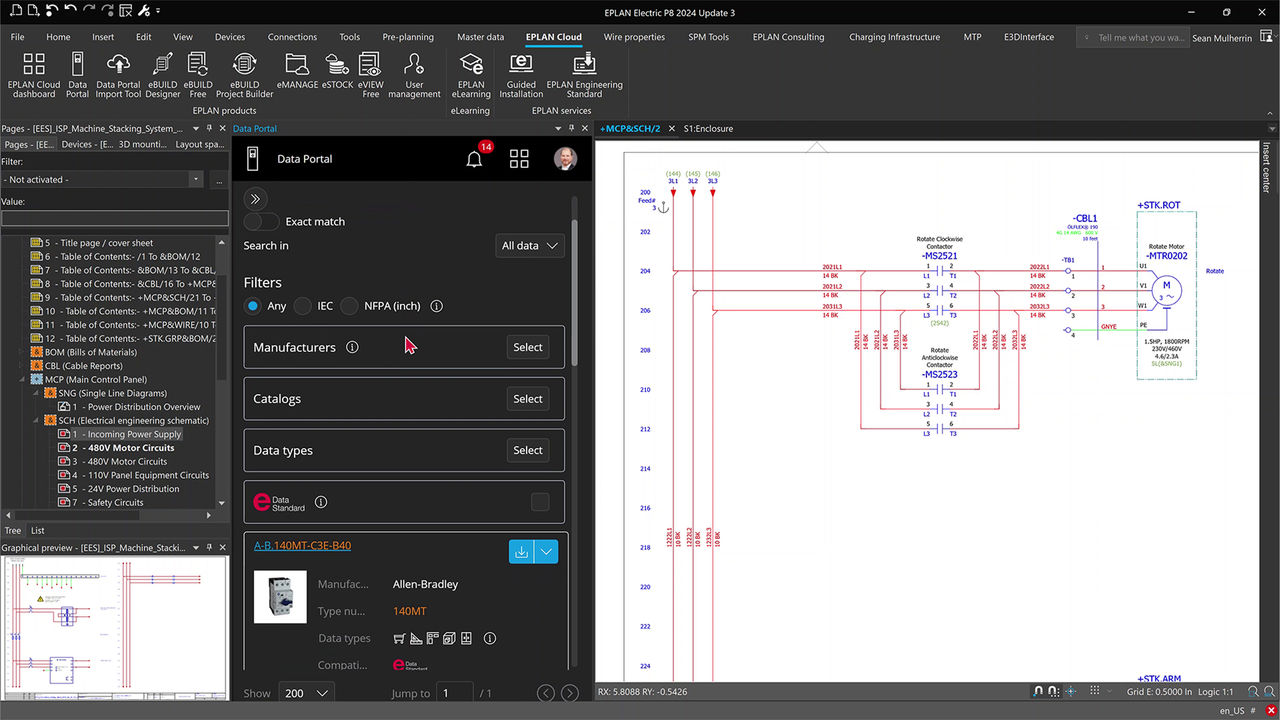The image size is (1280, 720).
Task: Open the Show zoom level dropdown
Action: (305, 692)
